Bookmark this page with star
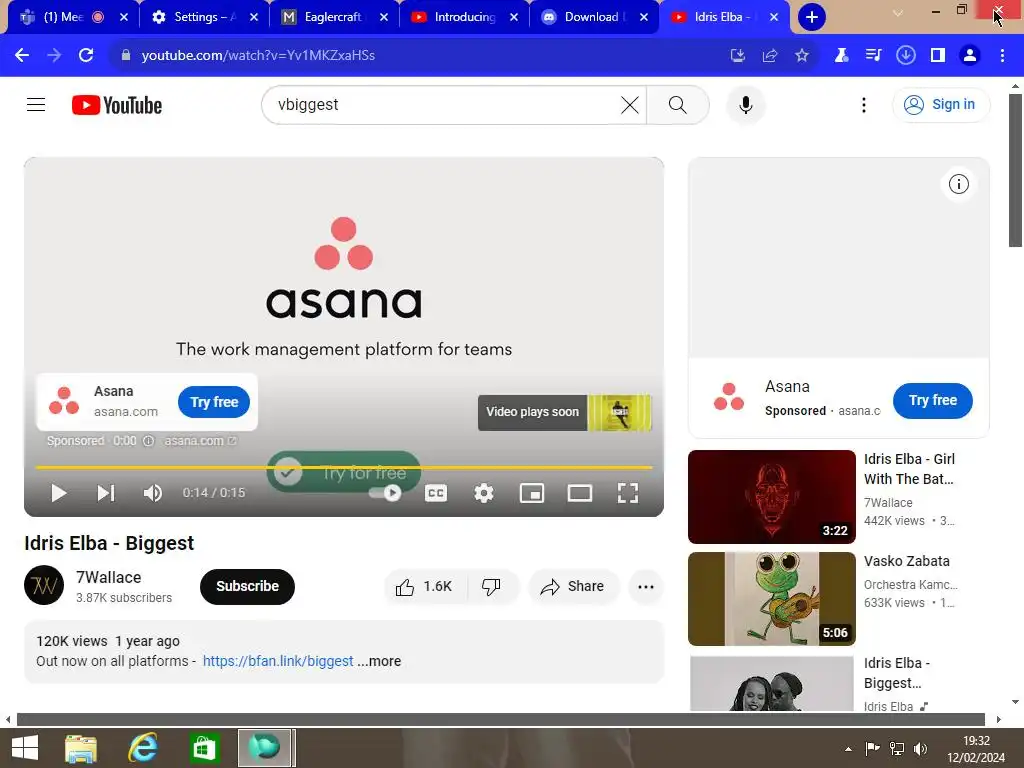1024x768 pixels. tap(802, 56)
